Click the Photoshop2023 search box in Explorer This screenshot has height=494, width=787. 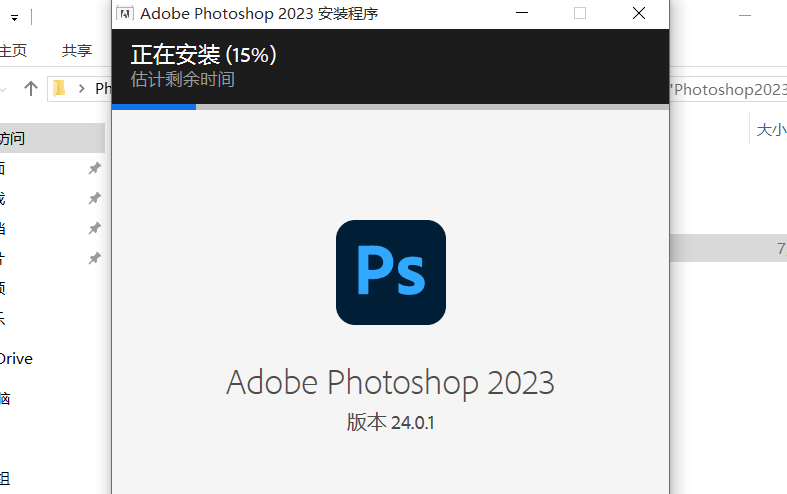click(x=729, y=89)
